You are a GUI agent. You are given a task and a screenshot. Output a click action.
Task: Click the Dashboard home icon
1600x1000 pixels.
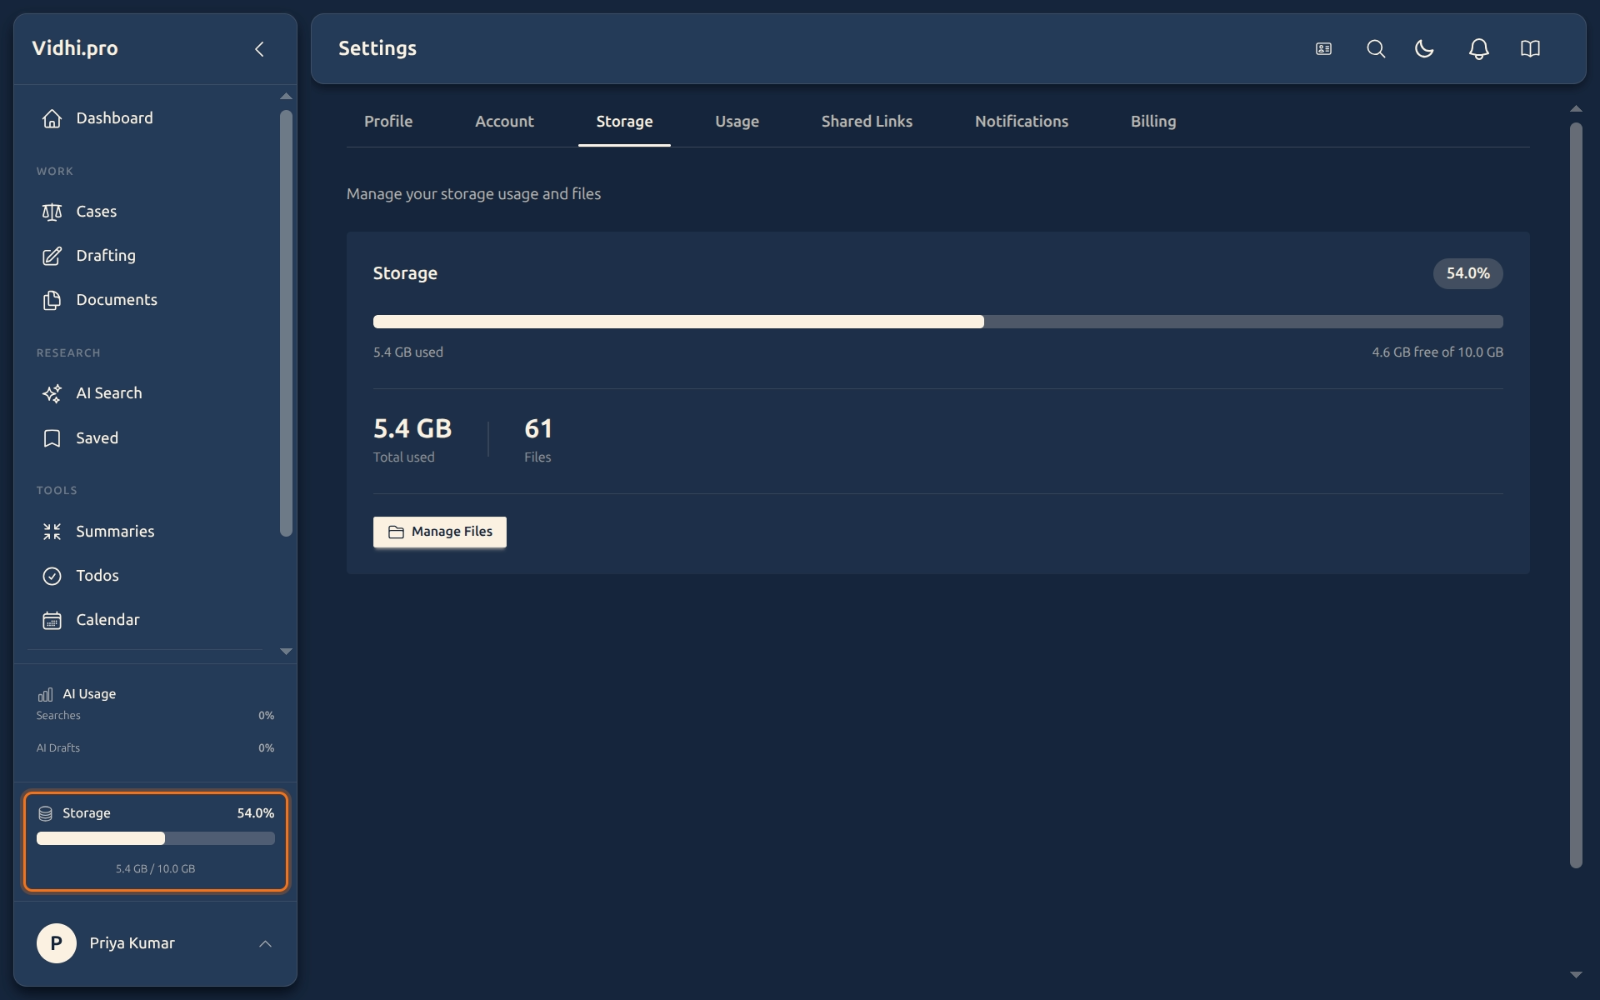pyautogui.click(x=52, y=119)
